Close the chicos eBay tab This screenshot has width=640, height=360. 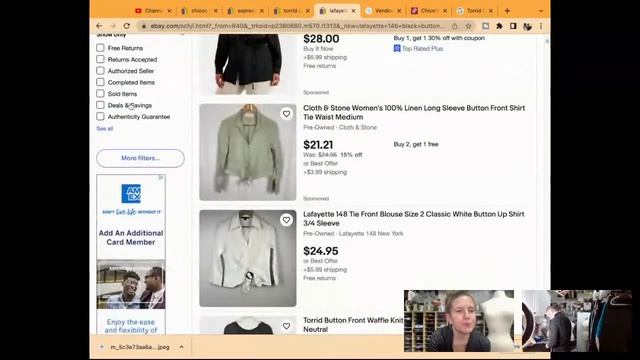(216, 11)
